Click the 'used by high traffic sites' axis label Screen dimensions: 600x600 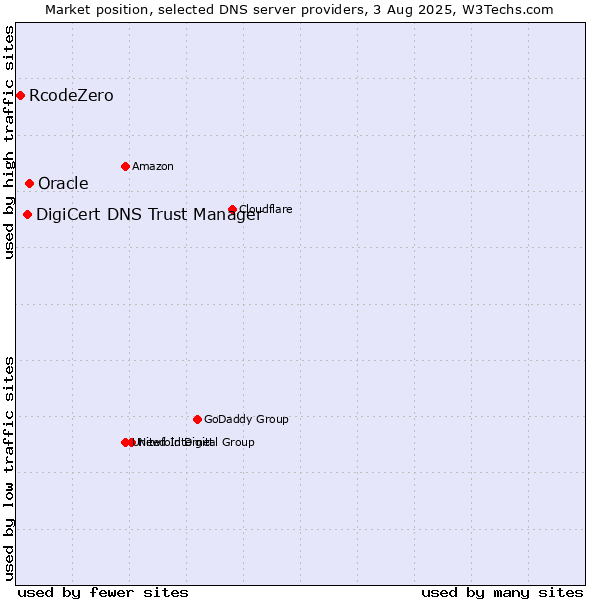tap(8, 142)
